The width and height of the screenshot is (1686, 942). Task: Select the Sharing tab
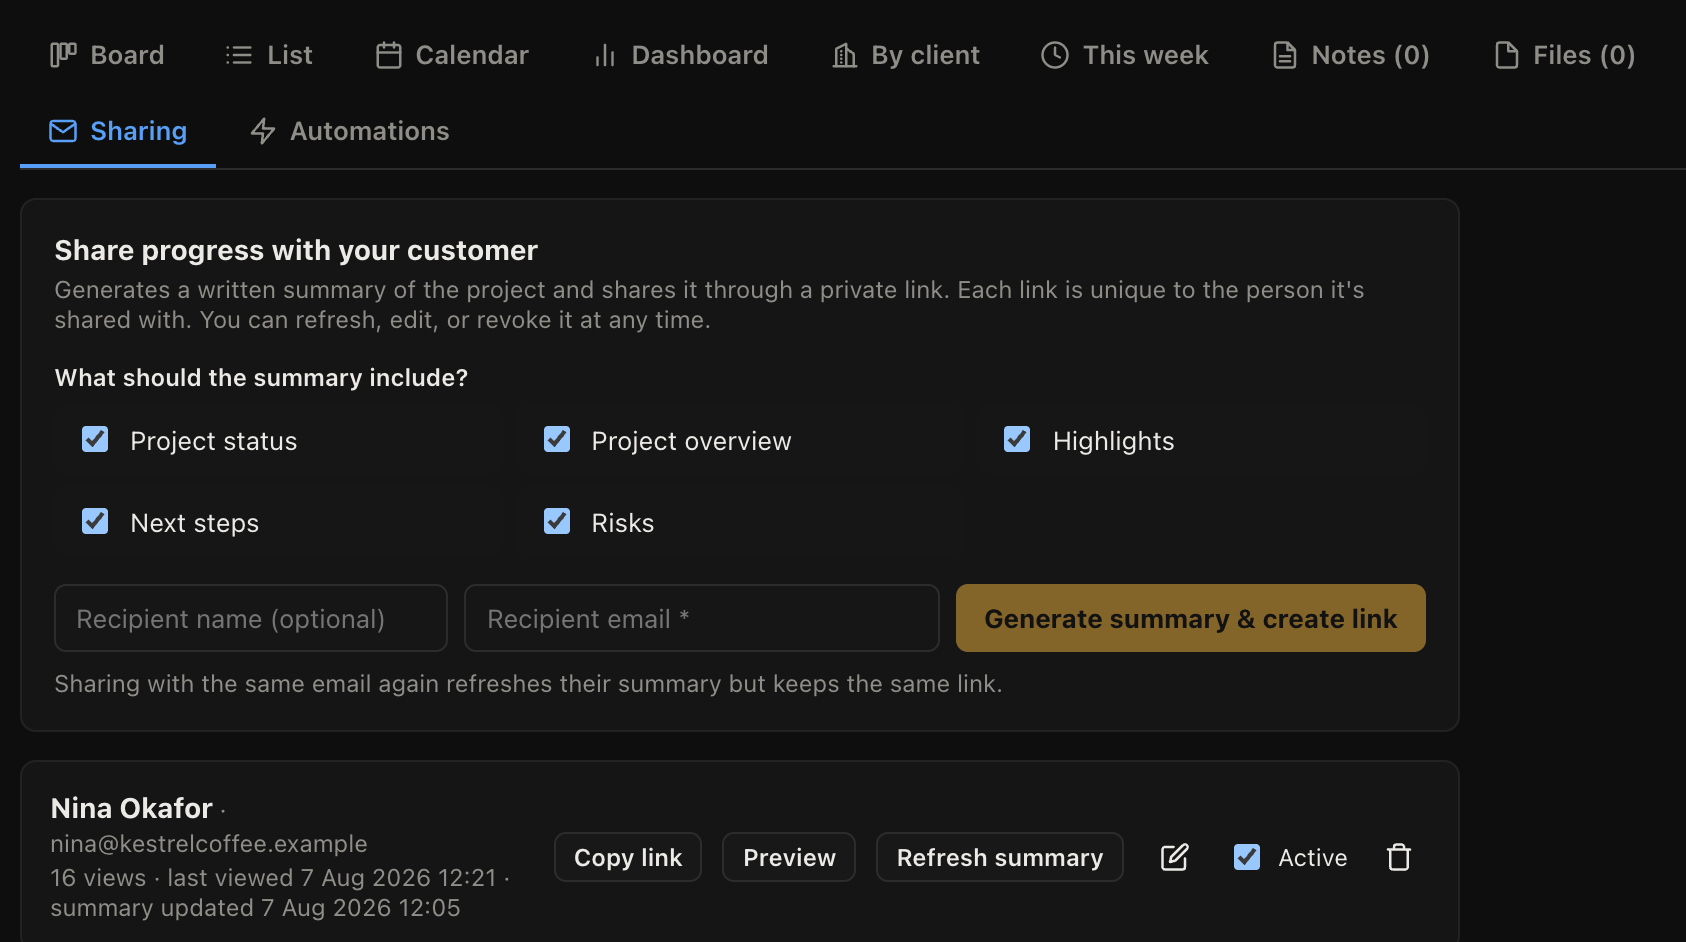click(x=118, y=131)
